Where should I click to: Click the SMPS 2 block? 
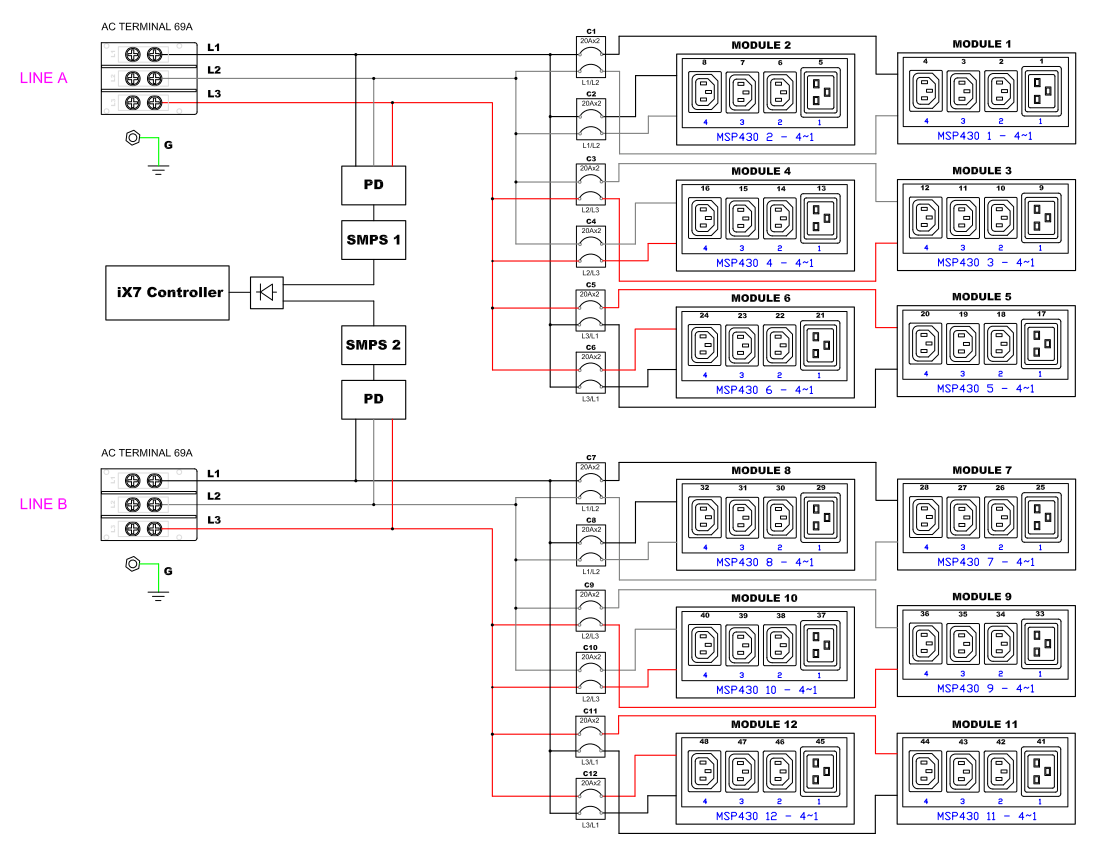coord(374,345)
